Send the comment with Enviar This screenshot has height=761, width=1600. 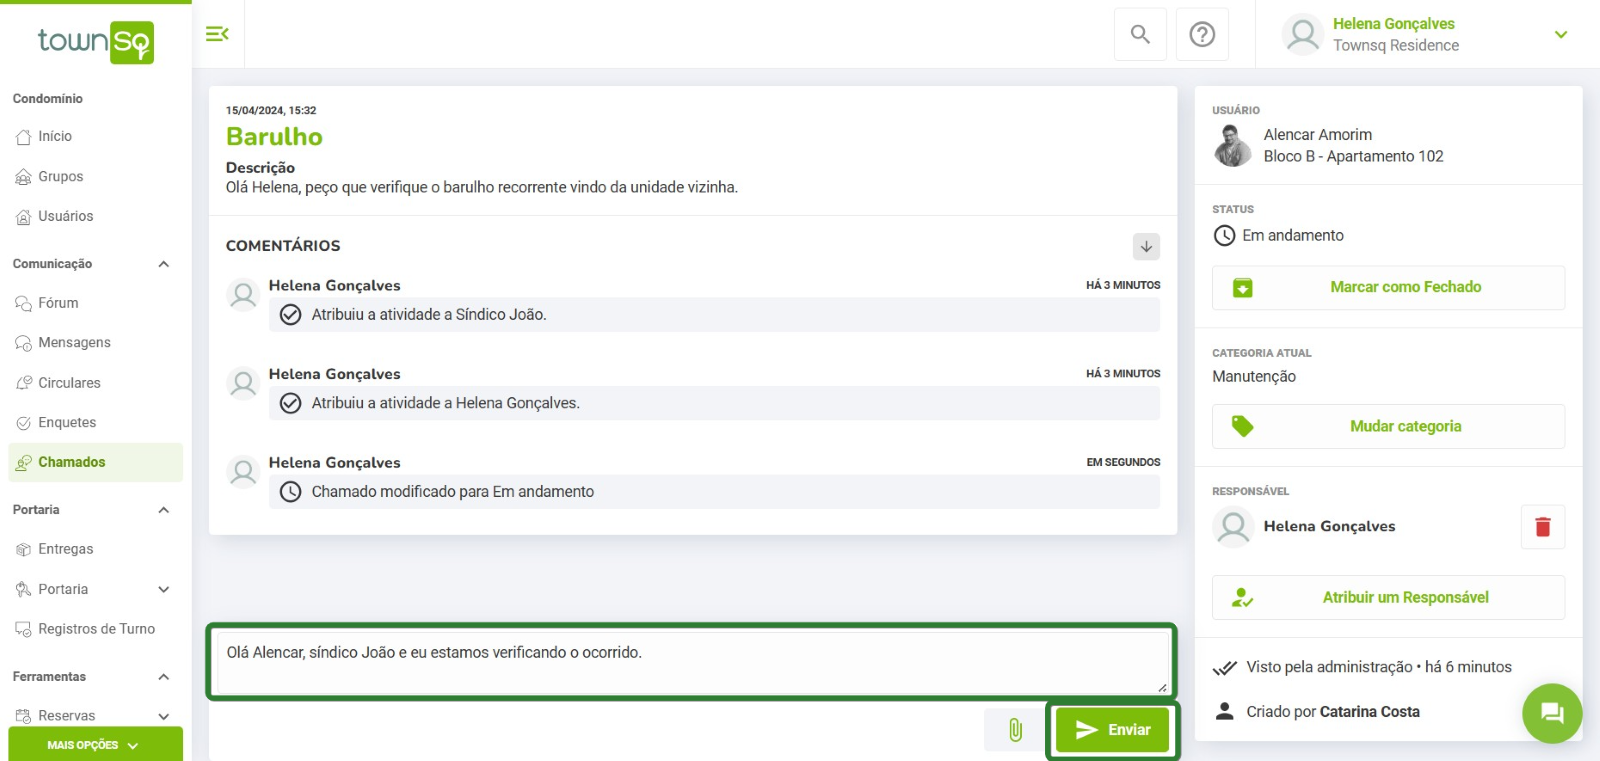point(1112,730)
